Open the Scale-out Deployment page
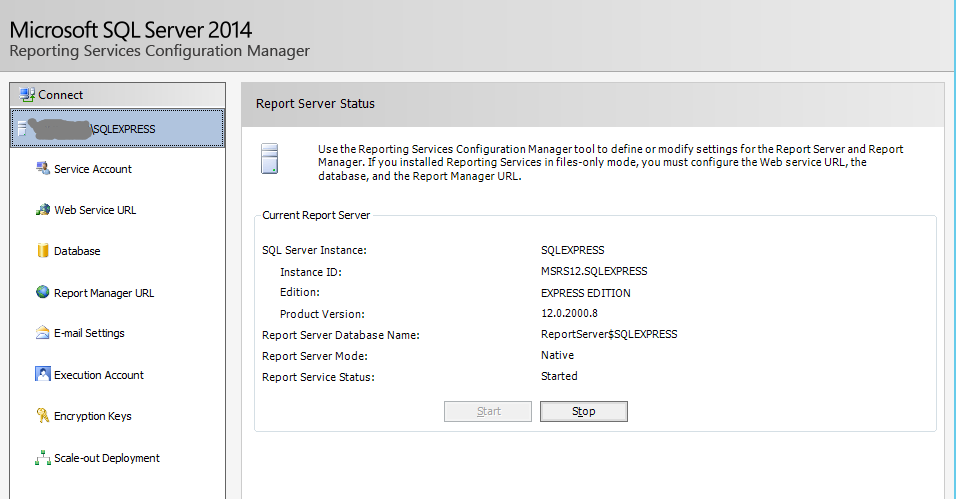The height and width of the screenshot is (499, 956). (107, 458)
